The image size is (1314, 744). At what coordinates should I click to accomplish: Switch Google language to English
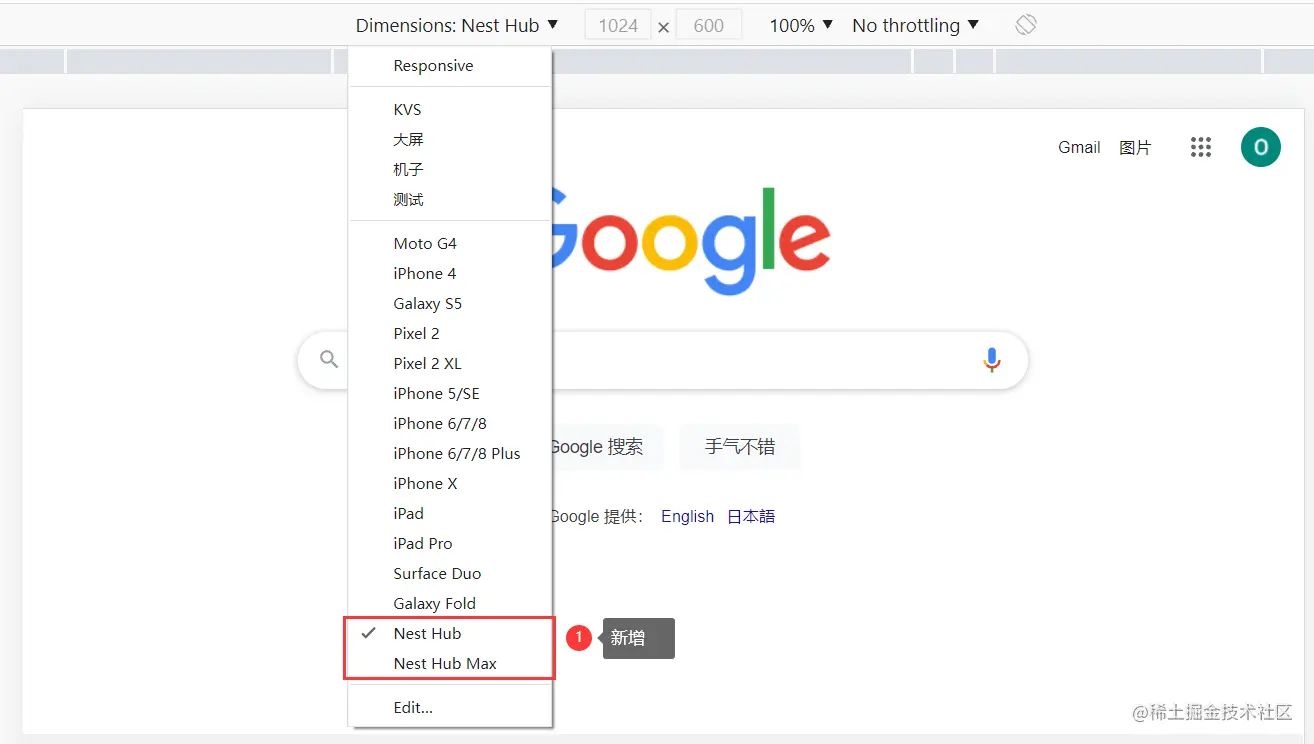pos(687,517)
